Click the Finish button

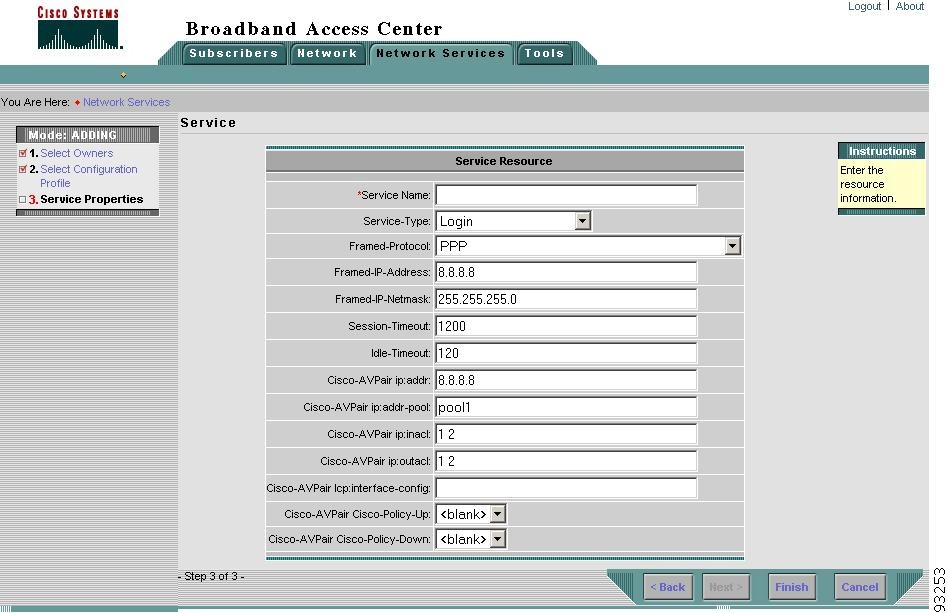(x=791, y=587)
